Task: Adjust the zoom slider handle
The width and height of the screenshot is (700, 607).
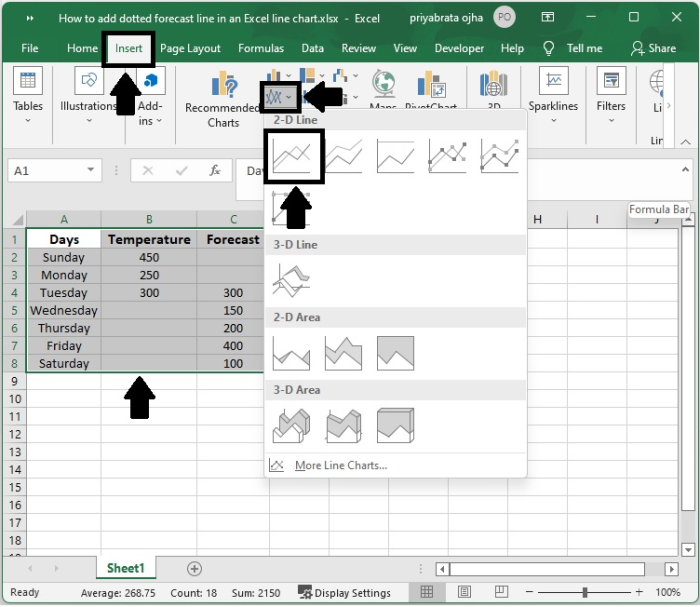Action: pos(585,592)
